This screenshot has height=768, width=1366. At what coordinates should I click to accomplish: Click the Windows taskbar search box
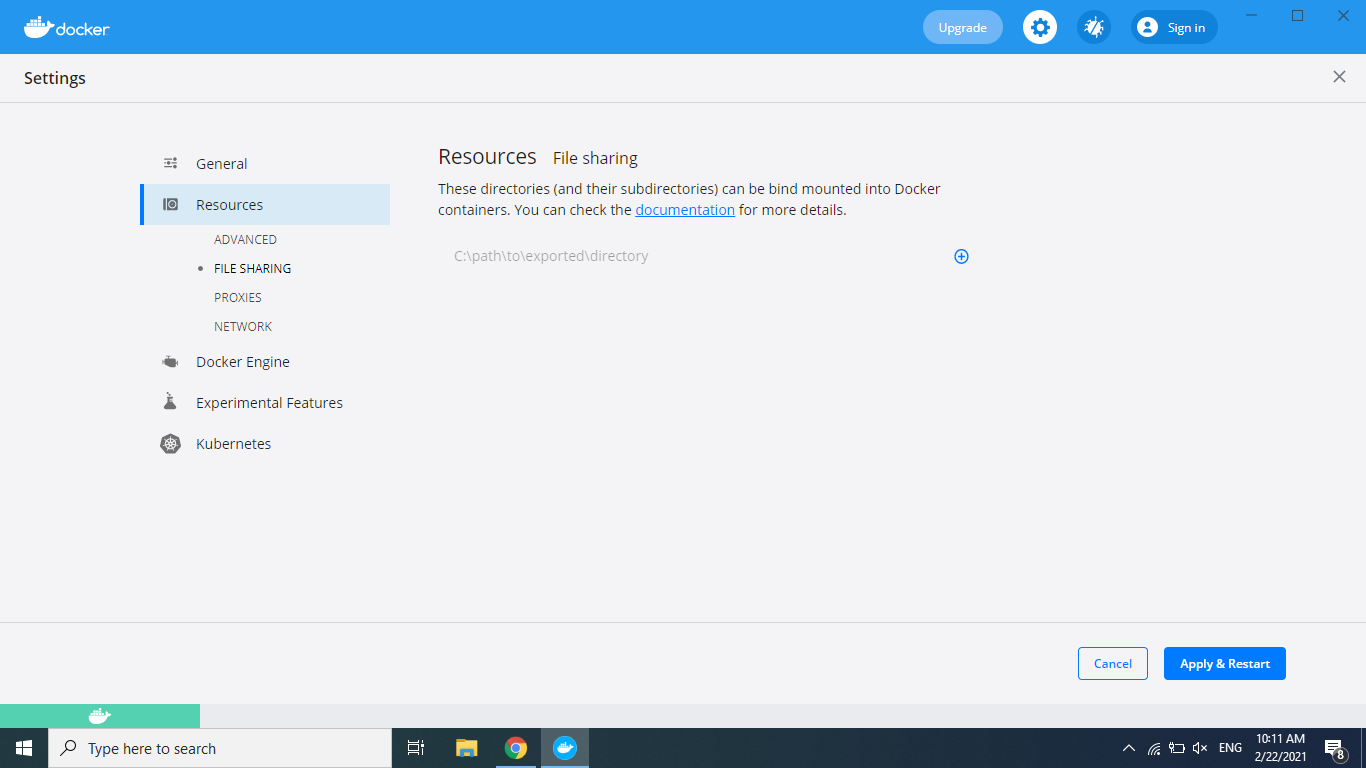(220, 748)
